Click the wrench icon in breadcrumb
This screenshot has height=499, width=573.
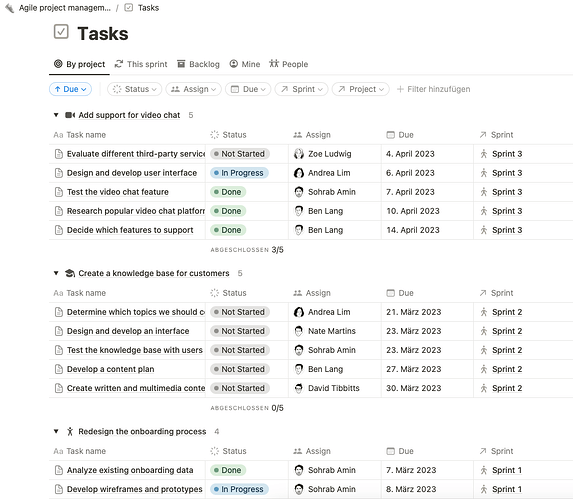click(x=10, y=8)
